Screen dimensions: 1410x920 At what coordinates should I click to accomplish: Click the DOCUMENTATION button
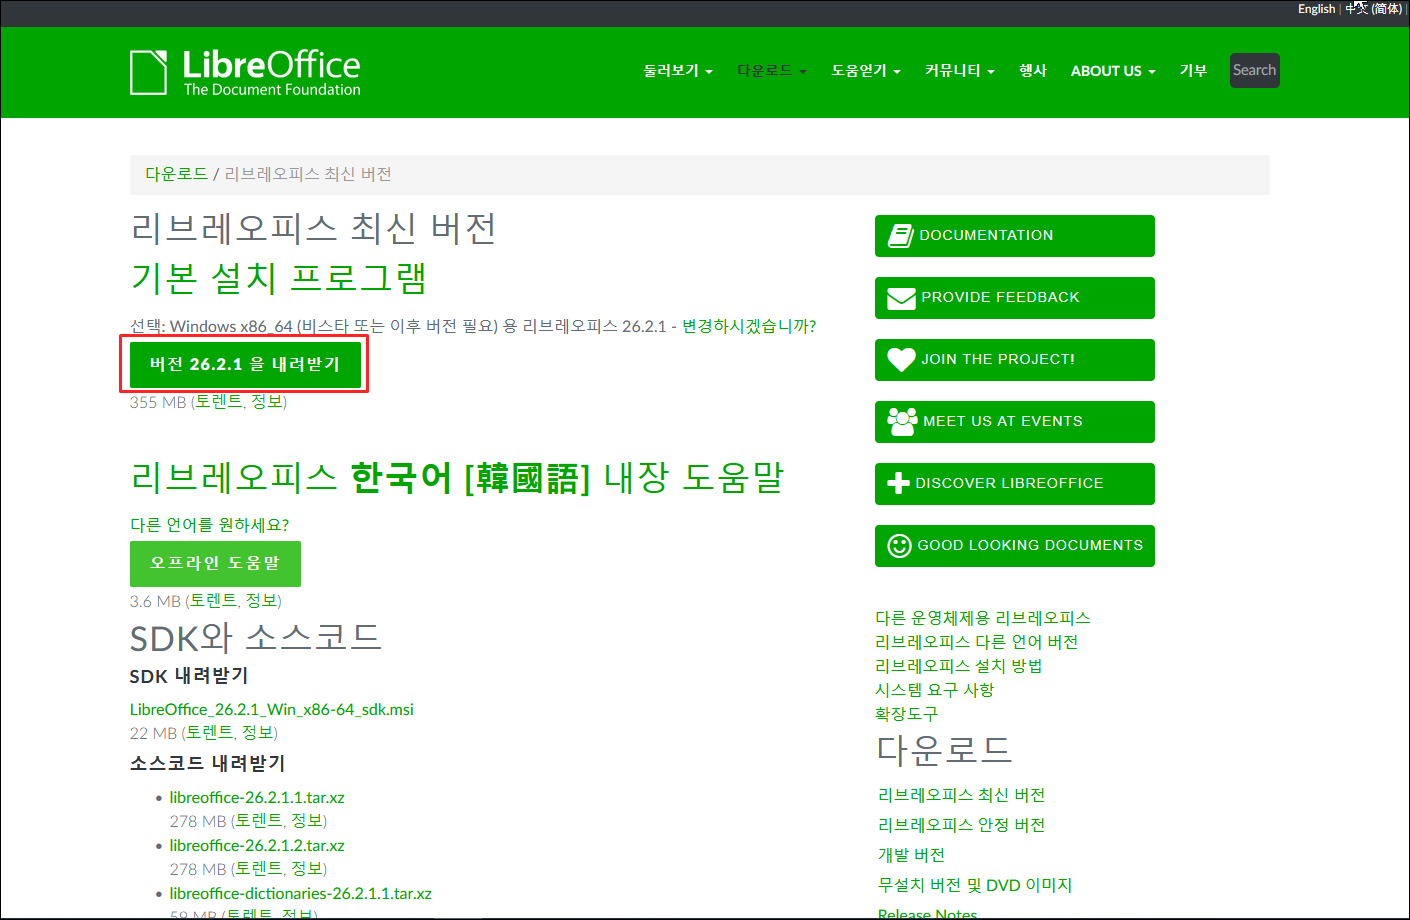click(1015, 236)
